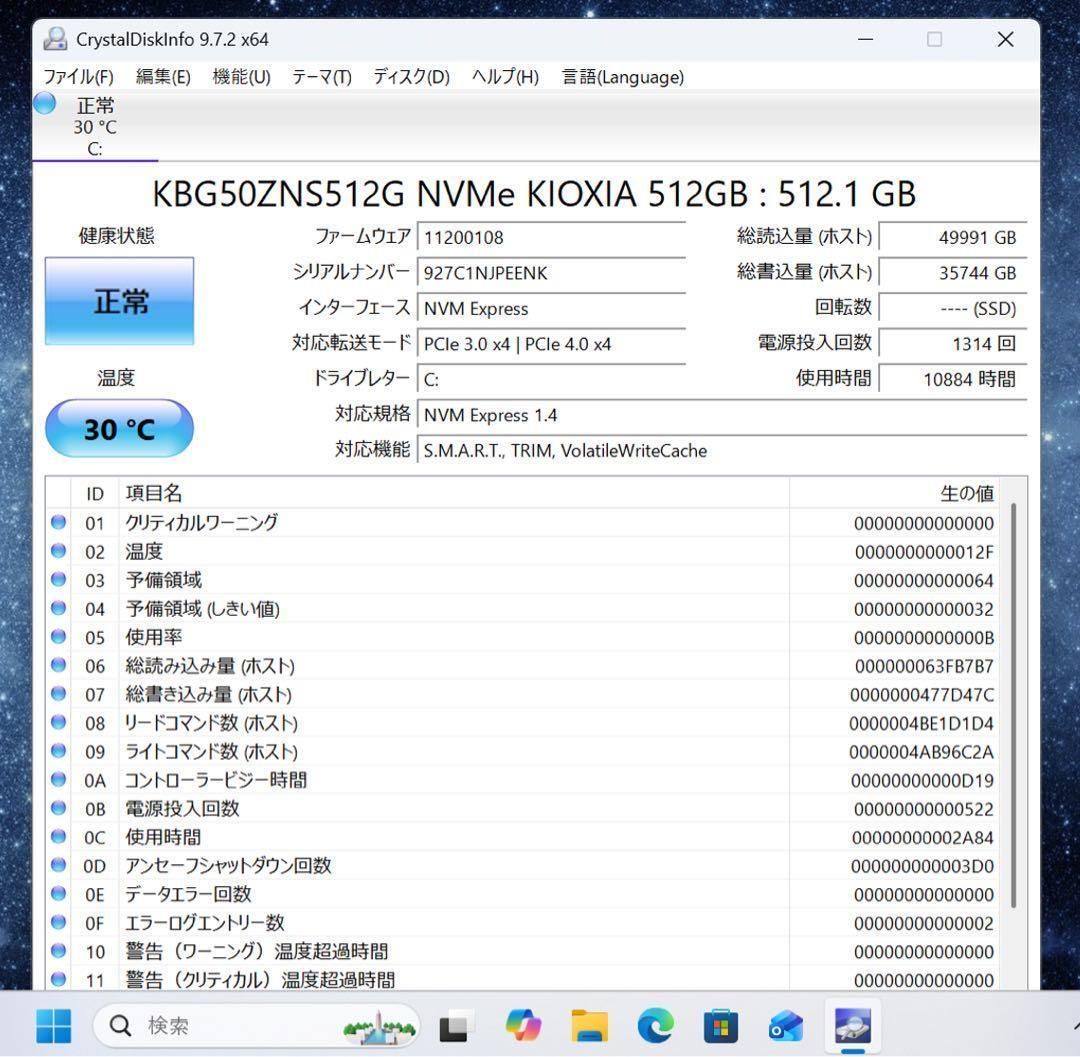Open File Explorer from the taskbar

click(x=588, y=1025)
